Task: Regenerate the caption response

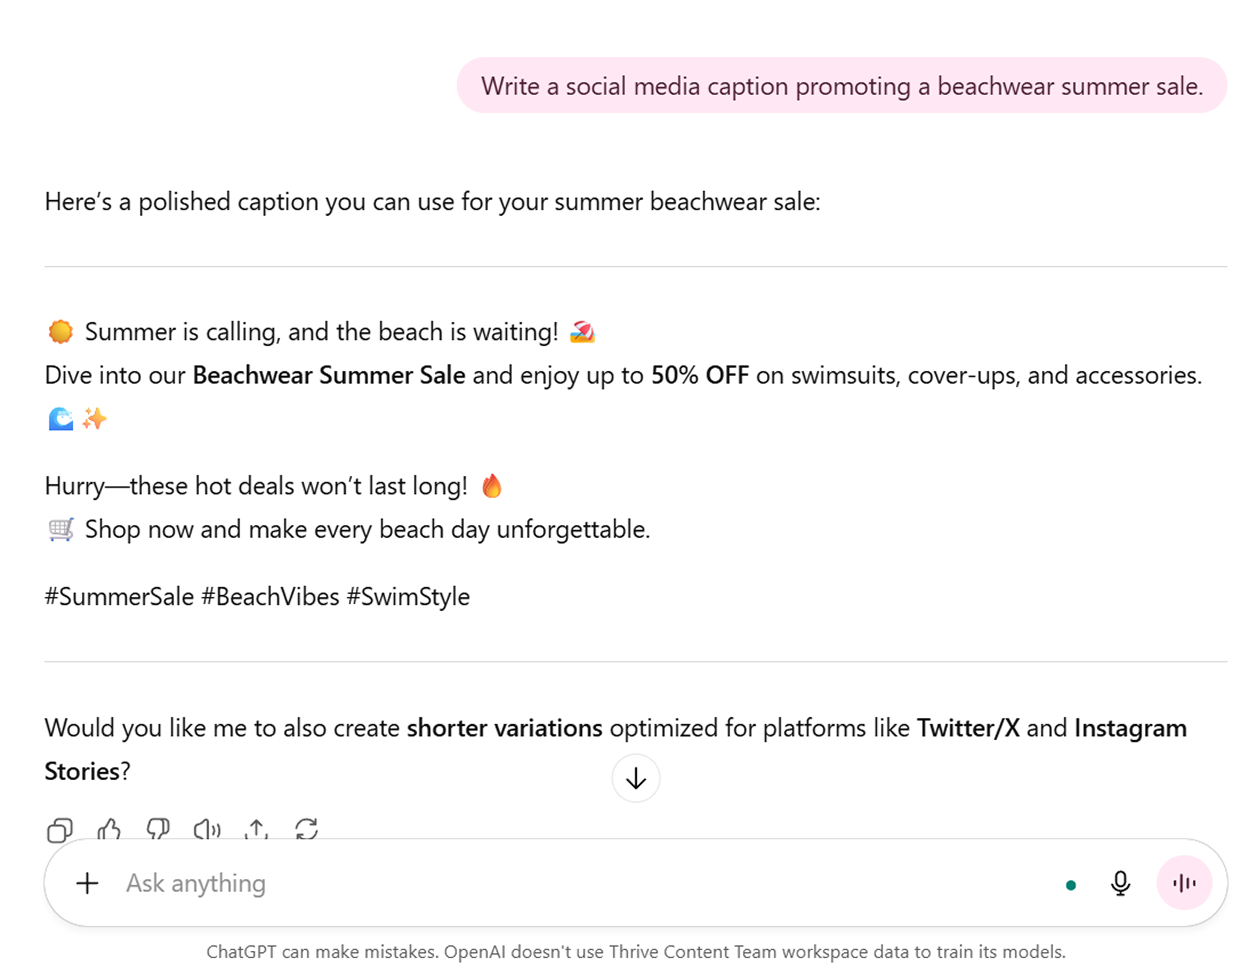Action: [x=306, y=829]
